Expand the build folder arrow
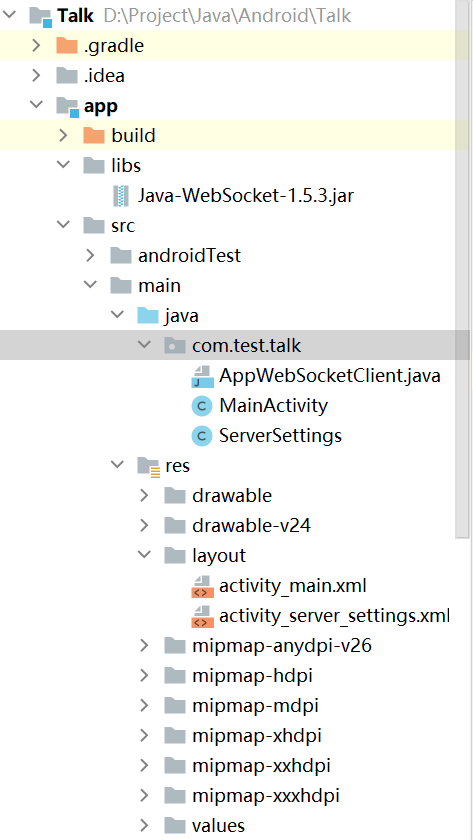This screenshot has width=473, height=840. coord(63,136)
